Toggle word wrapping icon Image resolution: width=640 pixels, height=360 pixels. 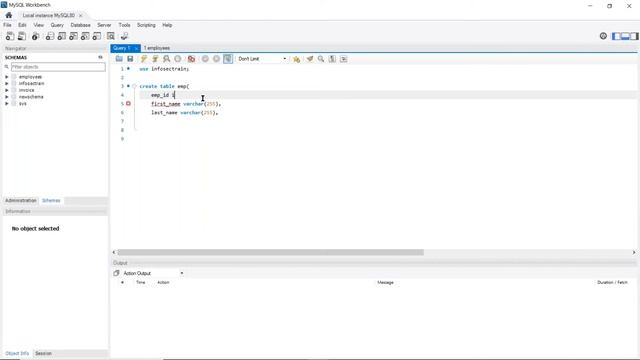coord(344,59)
